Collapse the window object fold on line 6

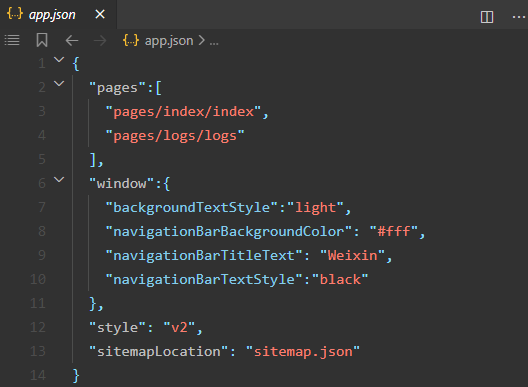click(x=59, y=180)
